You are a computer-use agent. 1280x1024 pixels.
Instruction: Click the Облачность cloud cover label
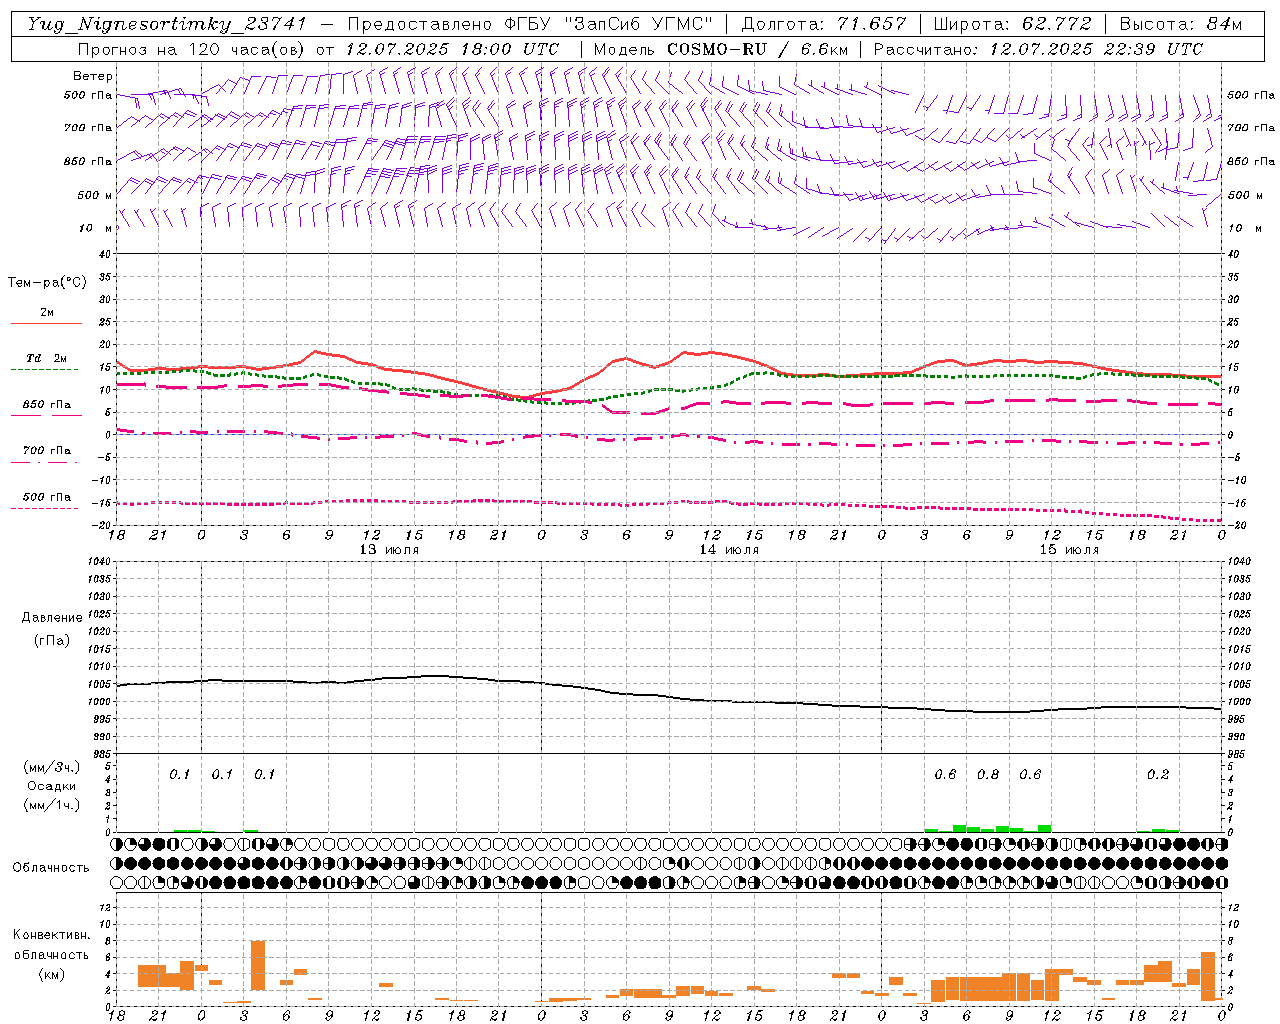point(51,868)
